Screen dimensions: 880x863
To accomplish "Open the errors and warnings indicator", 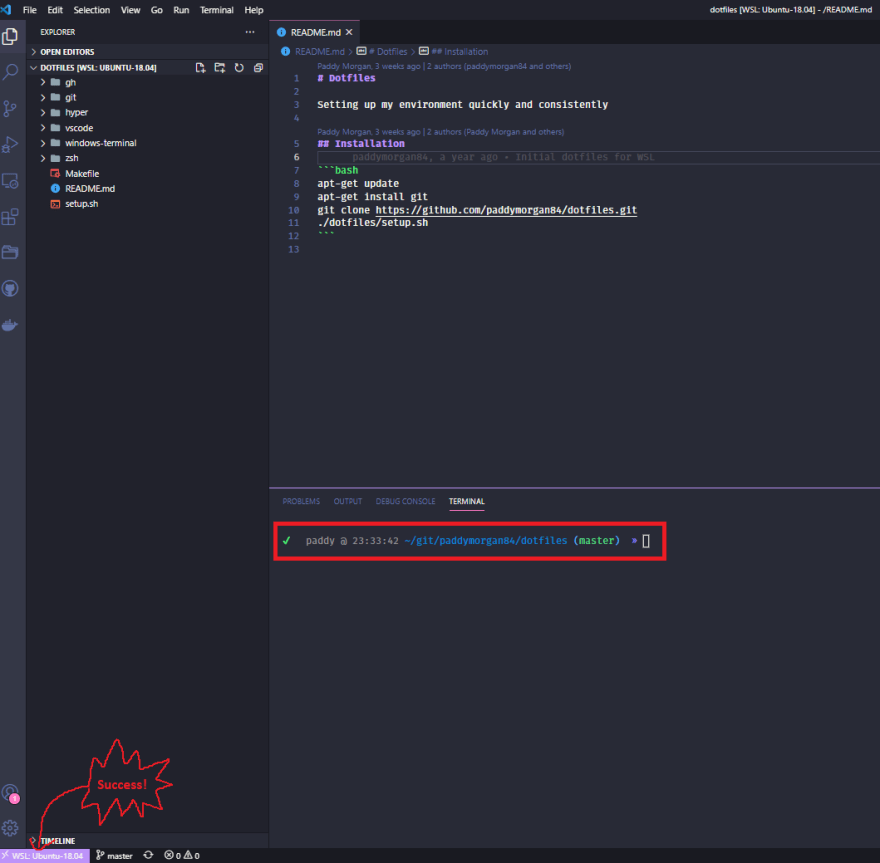I will coord(182,855).
